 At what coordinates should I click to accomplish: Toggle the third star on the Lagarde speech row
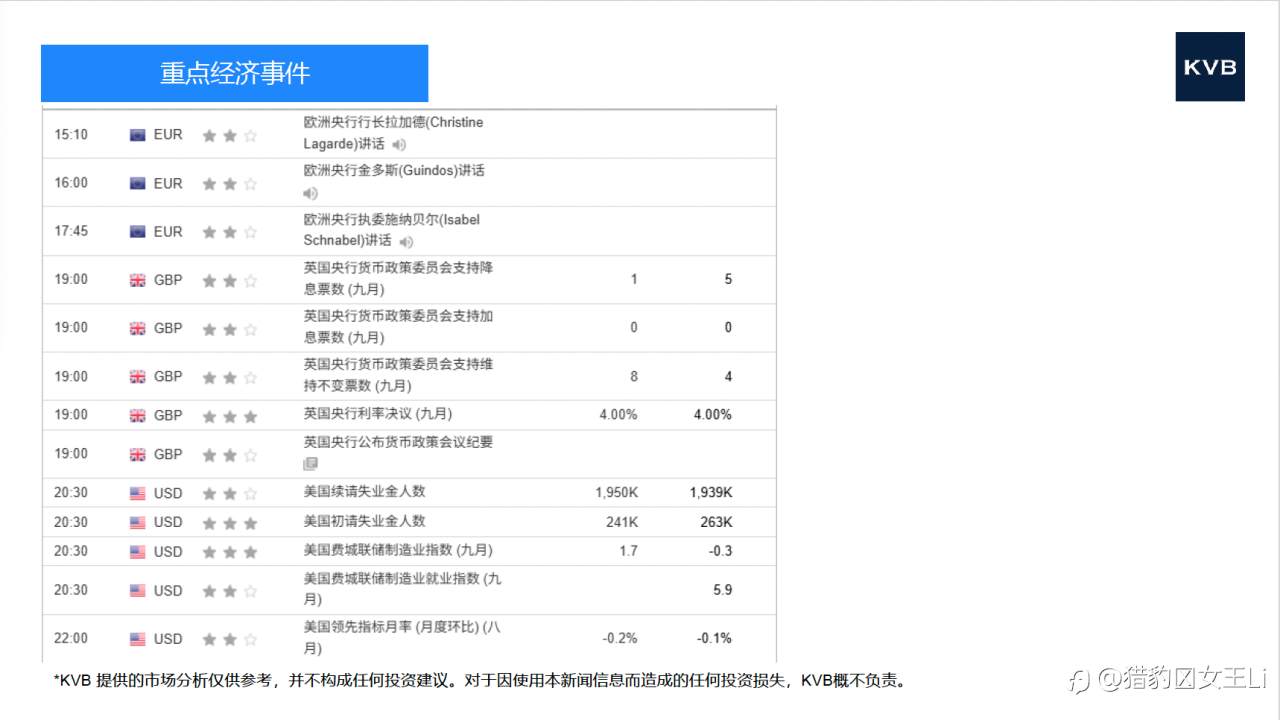point(250,134)
